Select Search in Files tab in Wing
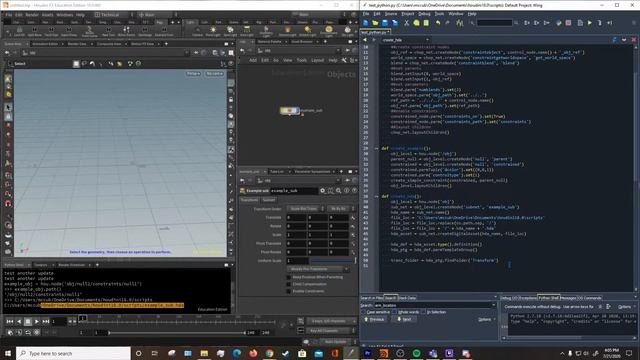 point(371,298)
